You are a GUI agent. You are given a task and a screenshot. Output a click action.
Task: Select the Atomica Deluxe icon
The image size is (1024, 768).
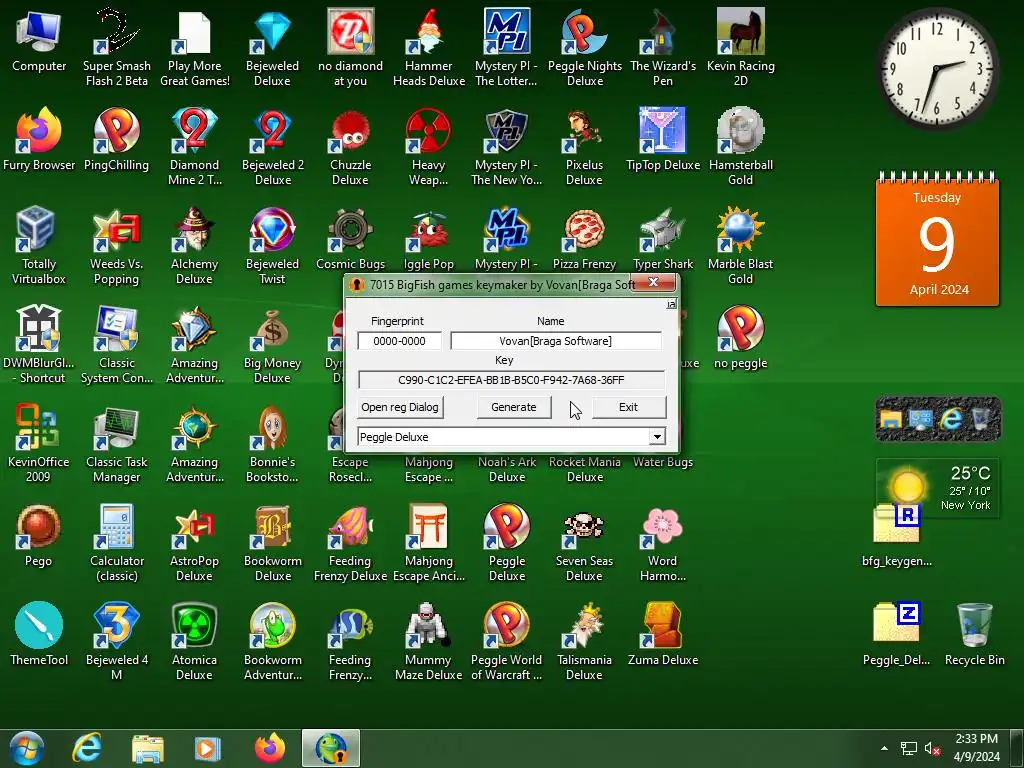[x=194, y=642]
